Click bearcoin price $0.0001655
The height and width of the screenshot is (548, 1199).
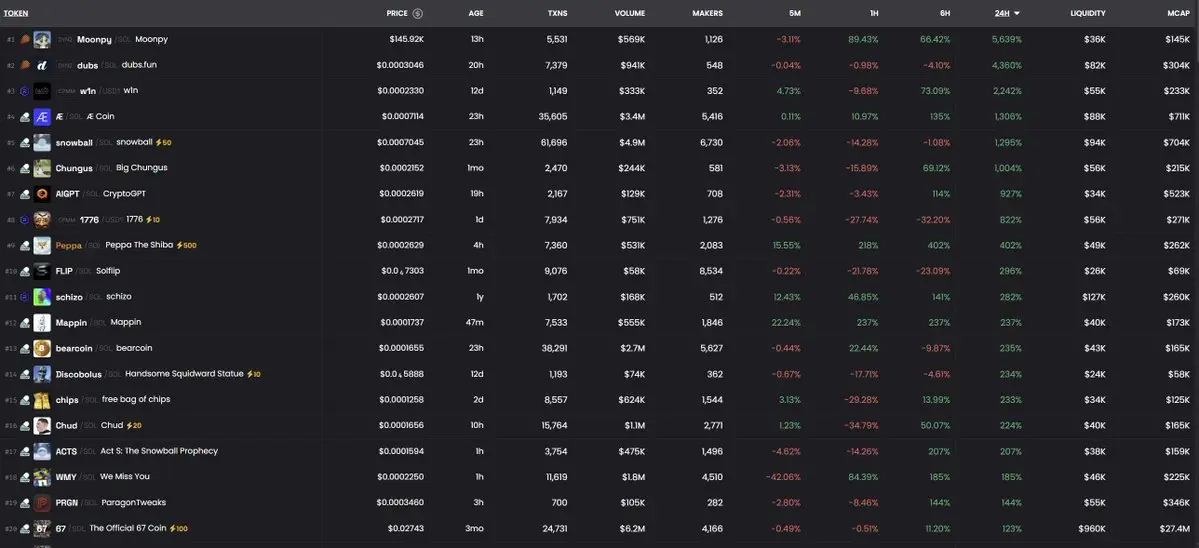[x=401, y=349]
